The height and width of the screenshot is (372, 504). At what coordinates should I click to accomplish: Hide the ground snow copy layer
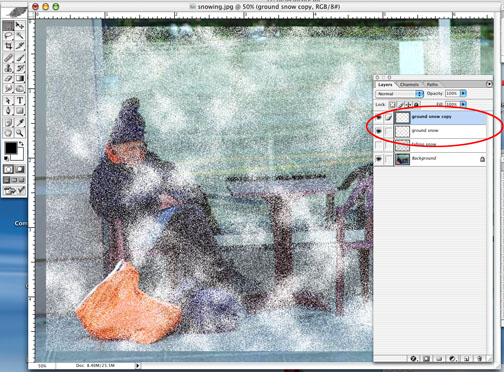(x=379, y=117)
